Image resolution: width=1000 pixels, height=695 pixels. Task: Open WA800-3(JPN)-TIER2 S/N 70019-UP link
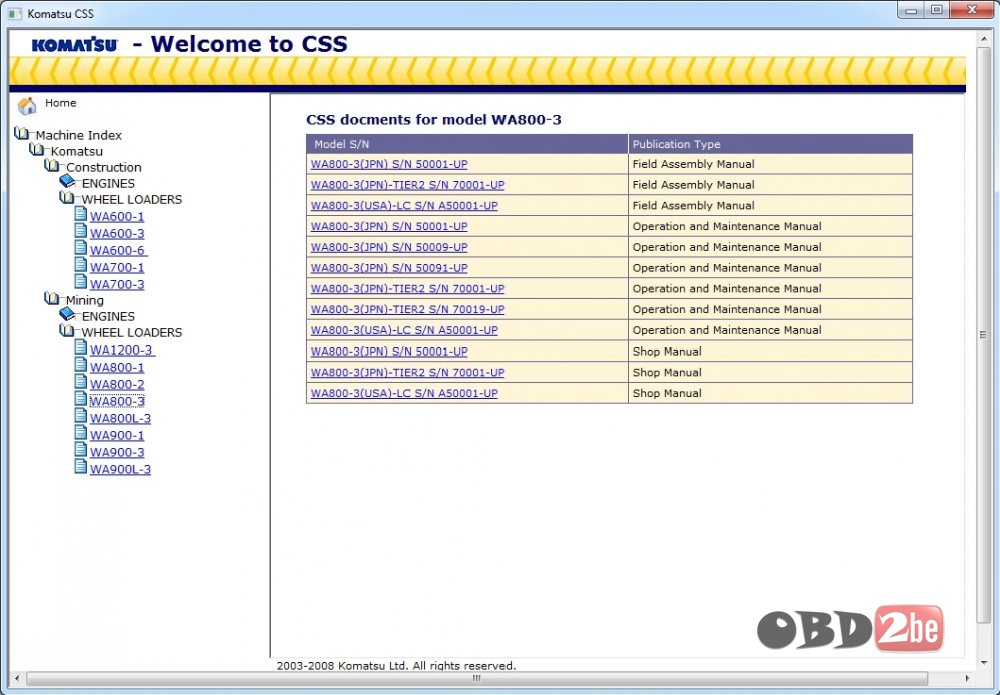(408, 309)
